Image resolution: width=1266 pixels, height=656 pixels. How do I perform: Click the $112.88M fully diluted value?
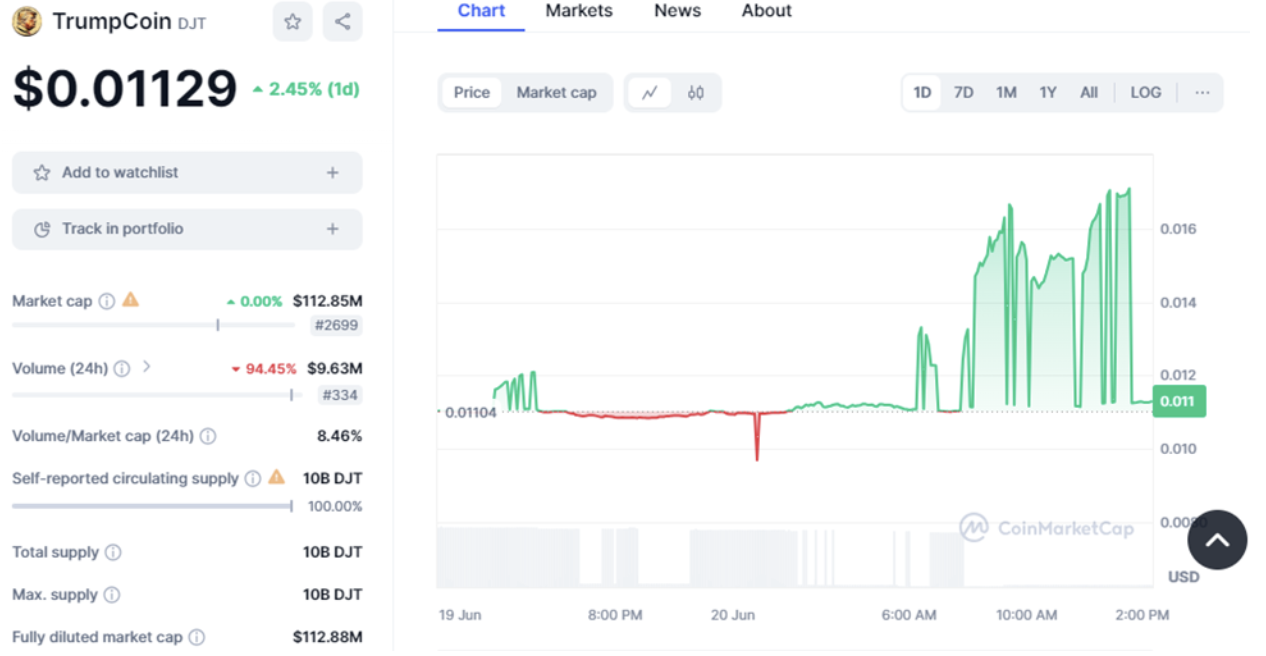click(327, 637)
